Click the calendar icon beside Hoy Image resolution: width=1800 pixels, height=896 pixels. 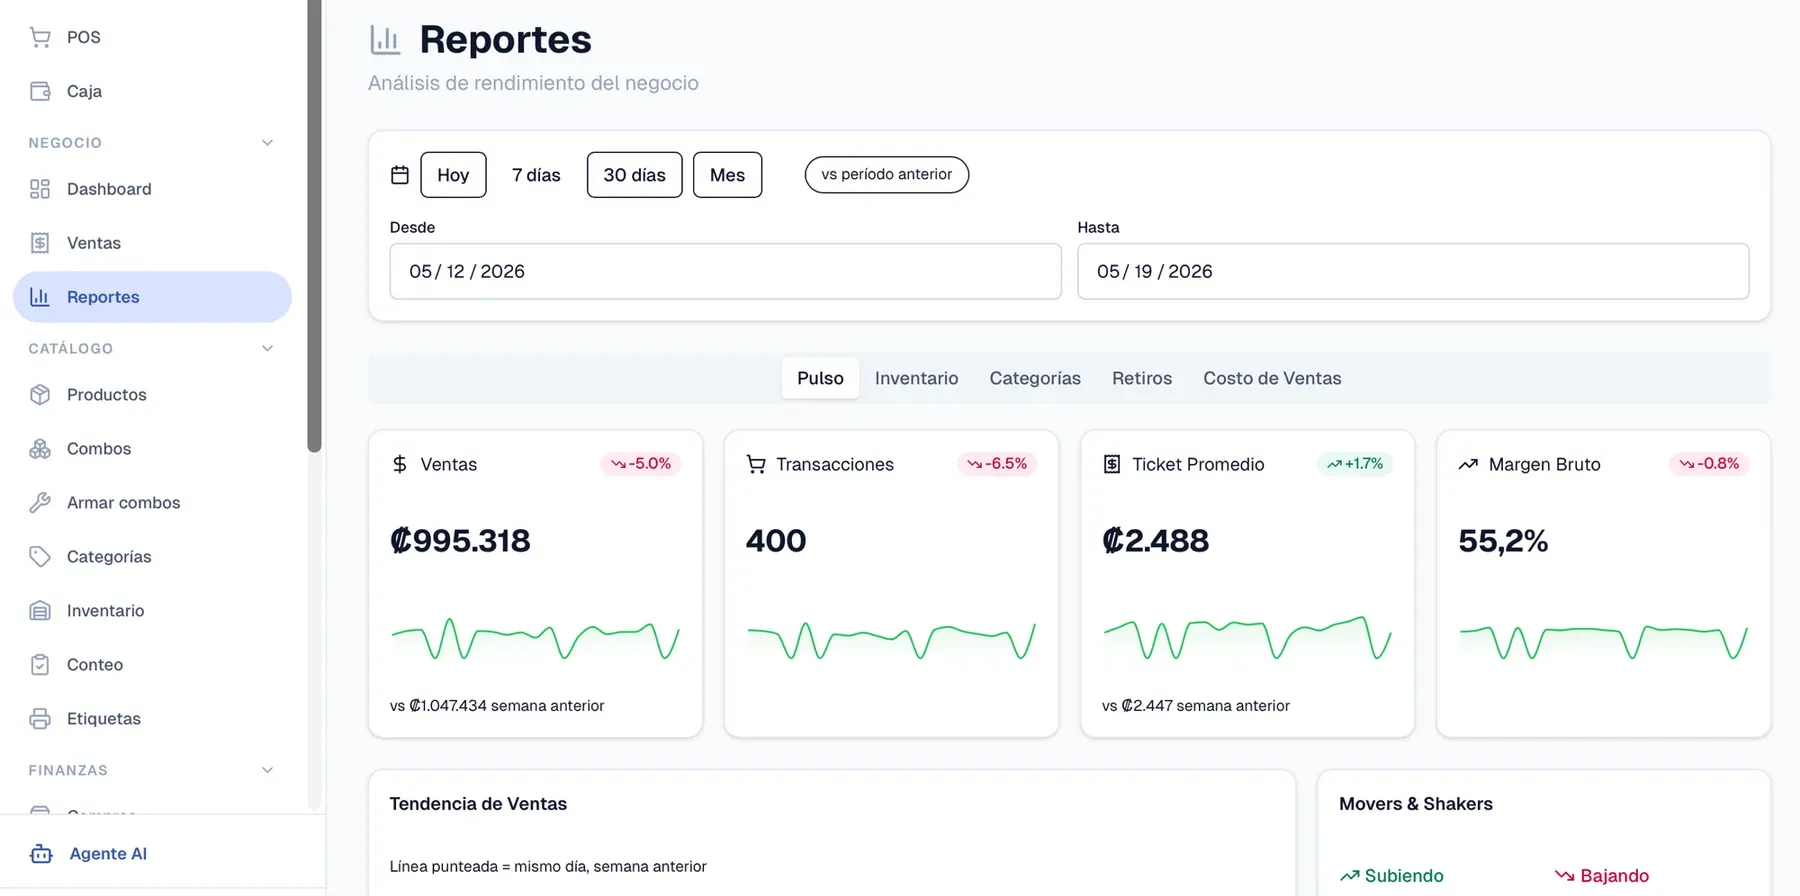click(400, 175)
